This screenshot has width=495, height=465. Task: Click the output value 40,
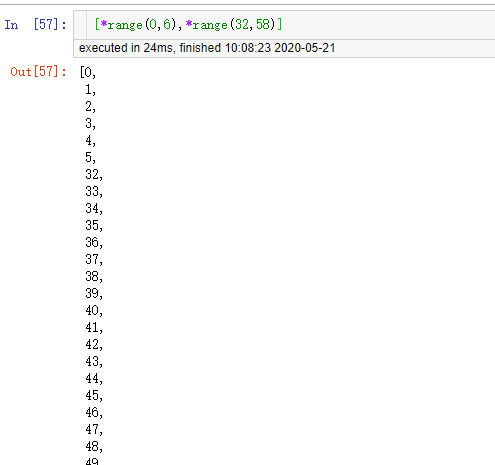pyautogui.click(x=94, y=310)
